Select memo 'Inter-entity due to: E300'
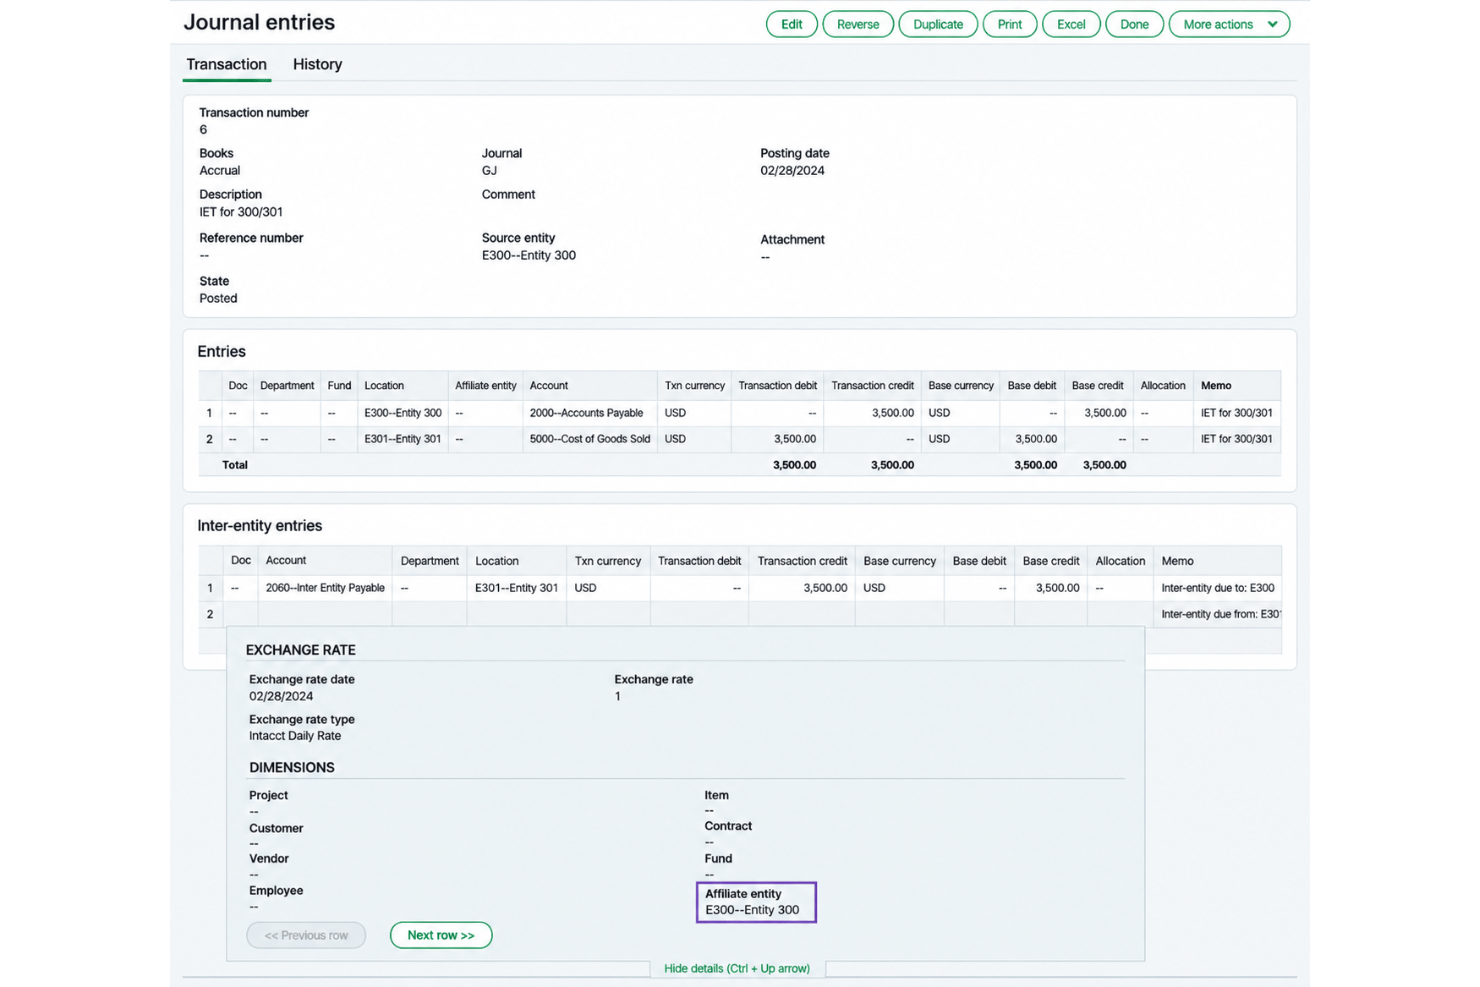 (1217, 587)
